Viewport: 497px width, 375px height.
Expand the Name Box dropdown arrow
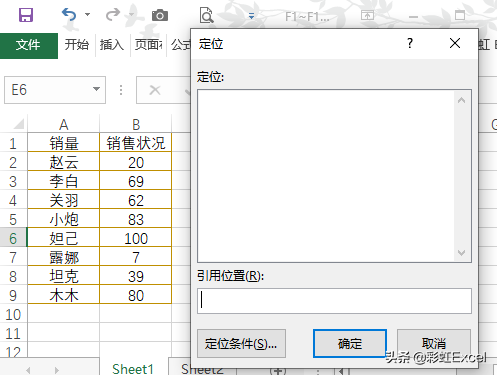[x=96, y=89]
